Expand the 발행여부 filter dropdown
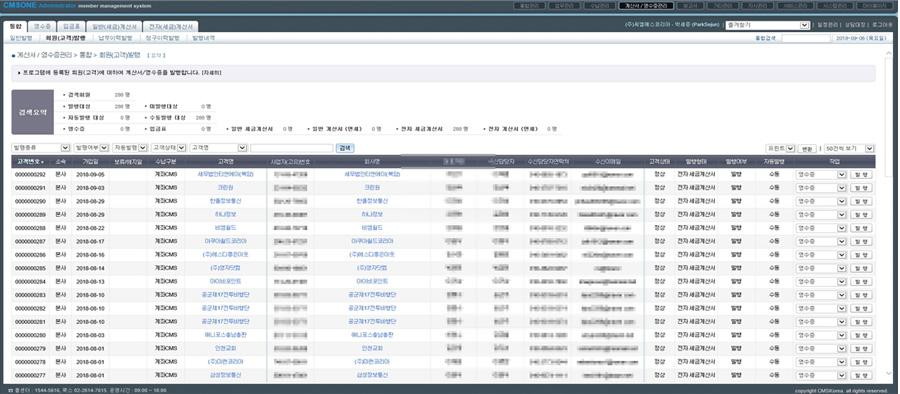Screen dimensions: 900x394 click(92, 148)
